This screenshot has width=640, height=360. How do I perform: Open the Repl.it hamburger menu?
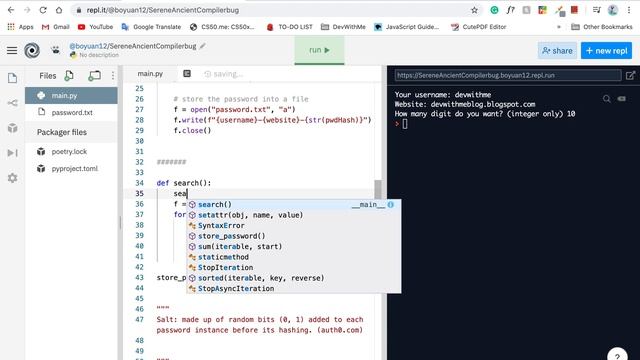coord(12,51)
